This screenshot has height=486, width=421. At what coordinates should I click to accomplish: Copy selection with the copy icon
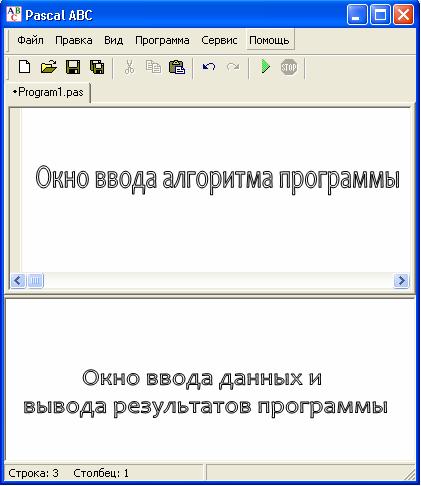click(153, 67)
